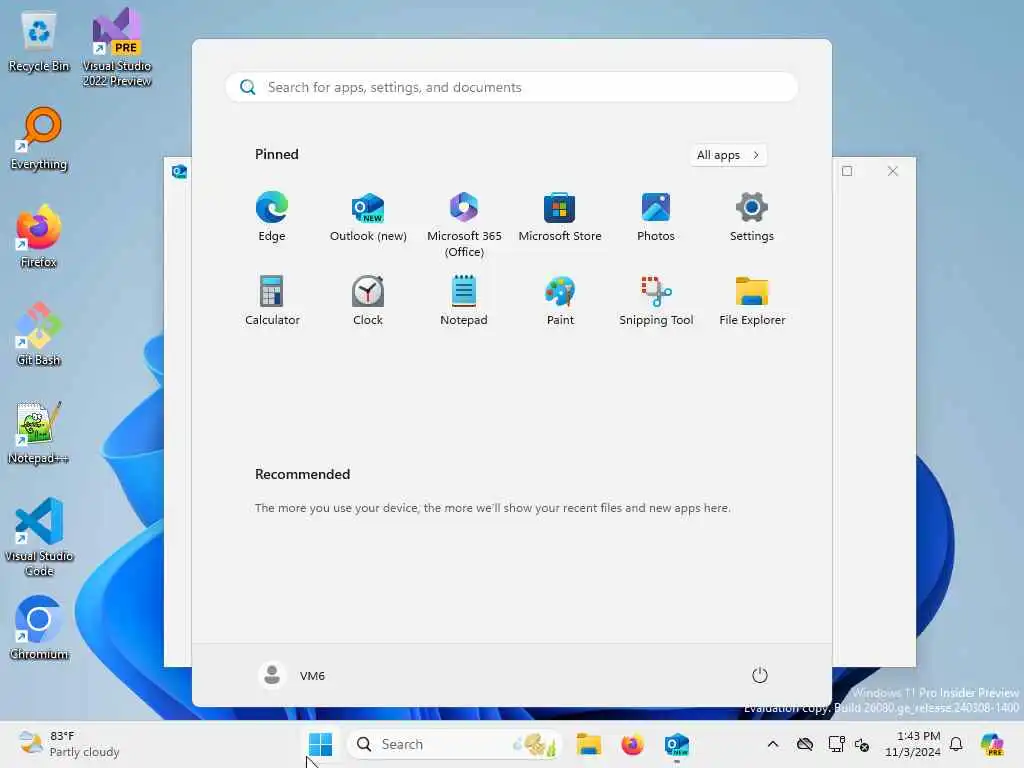
Task: Select Visual Studio 2022 Preview desktop shortcut
Action: pyautogui.click(x=117, y=47)
